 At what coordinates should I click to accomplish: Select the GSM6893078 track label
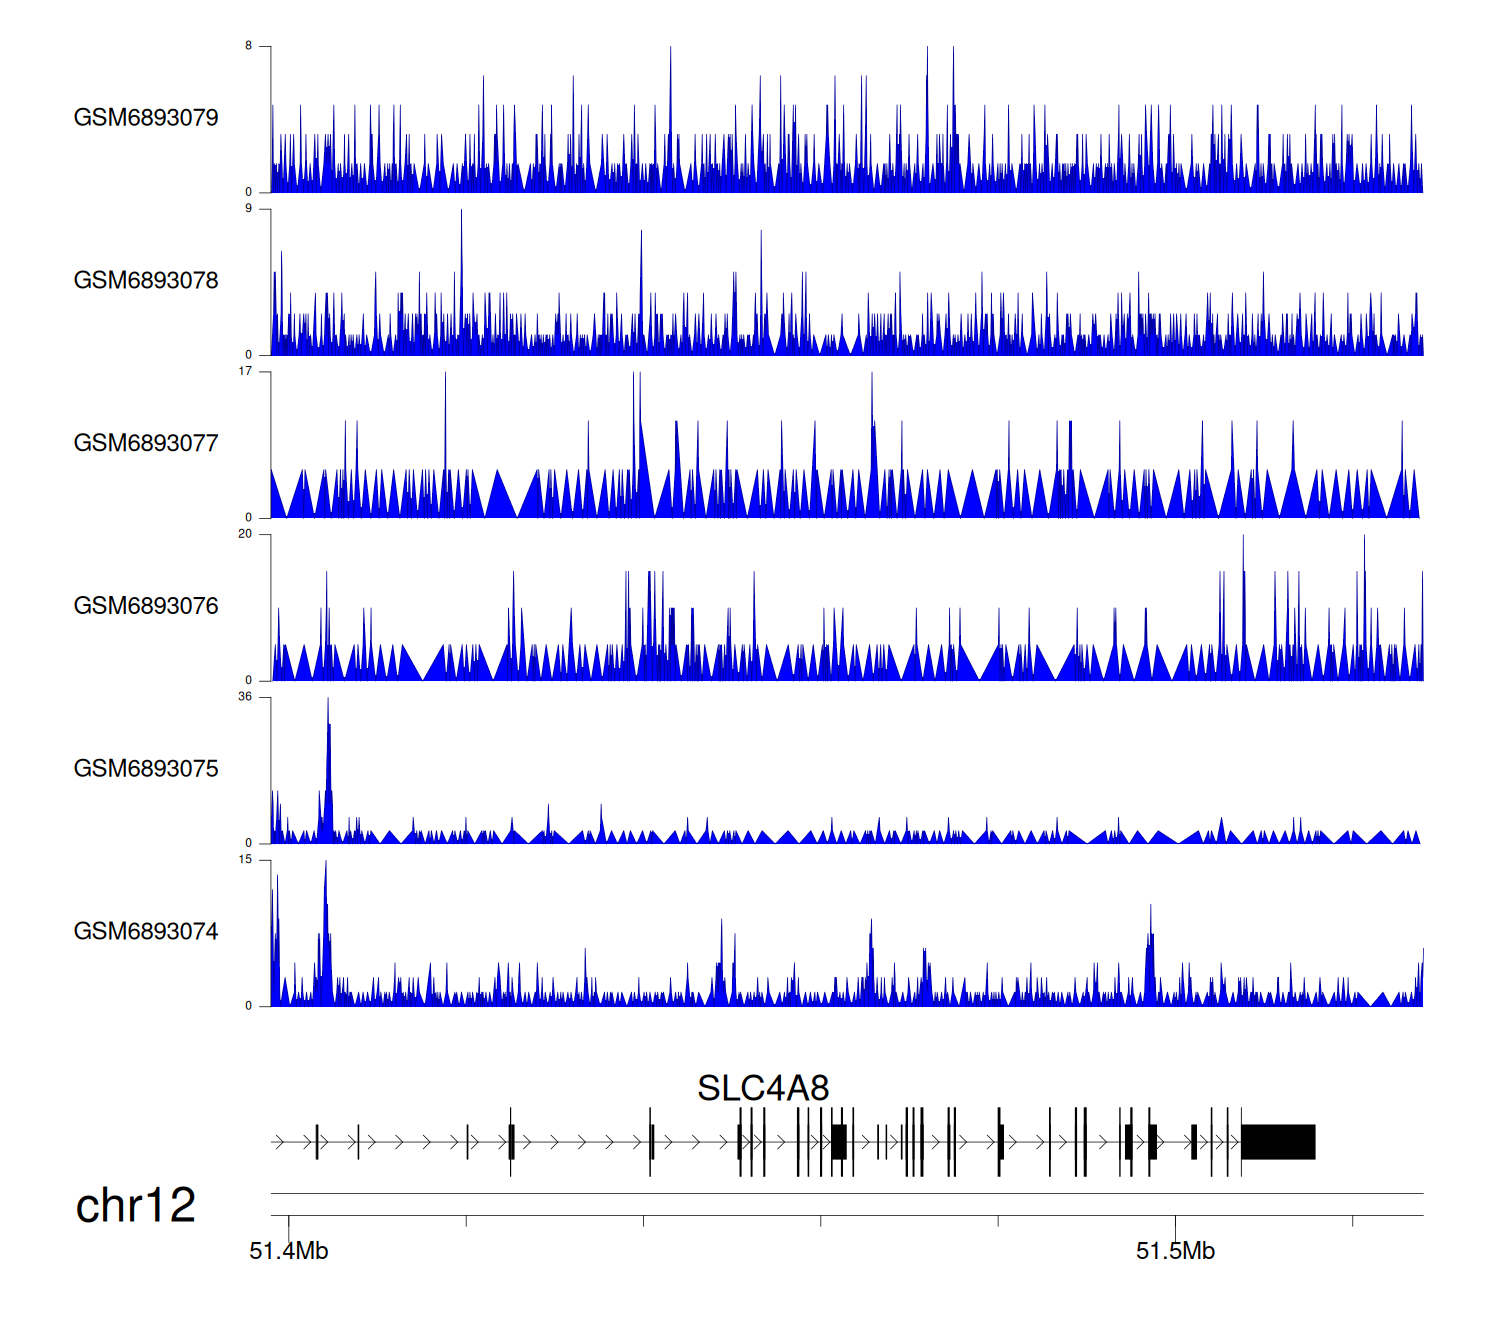click(146, 281)
